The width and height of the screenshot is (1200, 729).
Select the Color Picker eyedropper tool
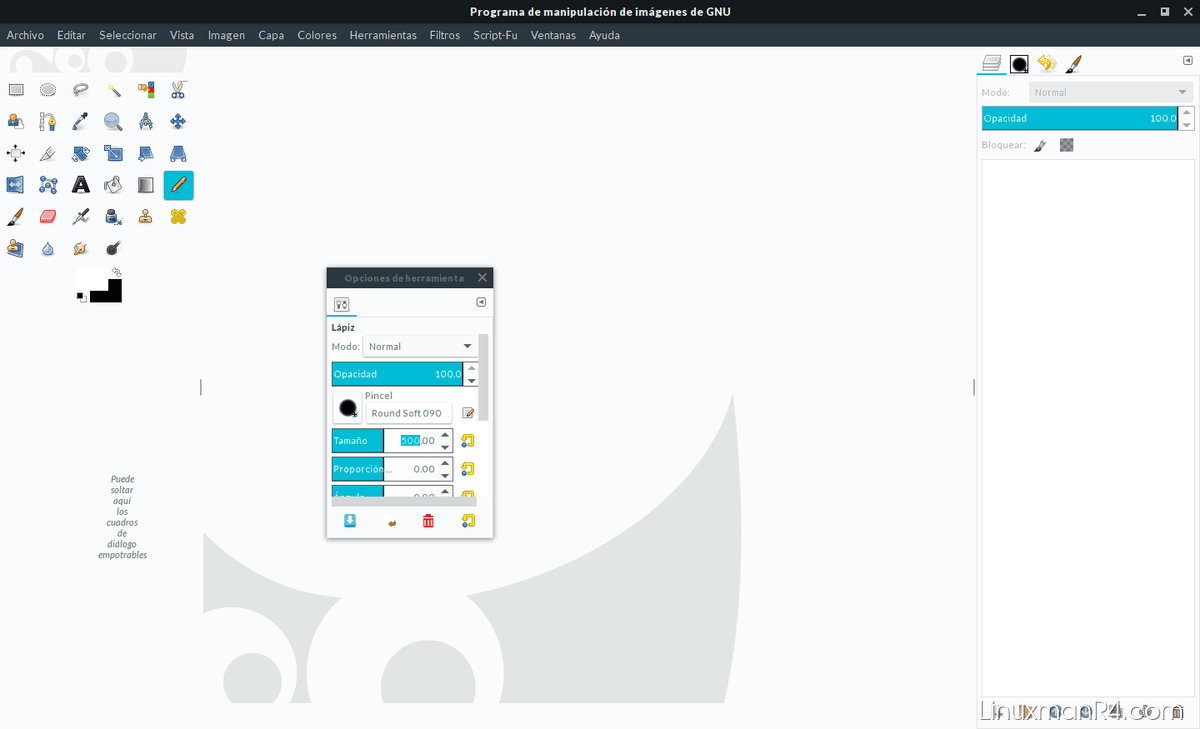pos(81,122)
